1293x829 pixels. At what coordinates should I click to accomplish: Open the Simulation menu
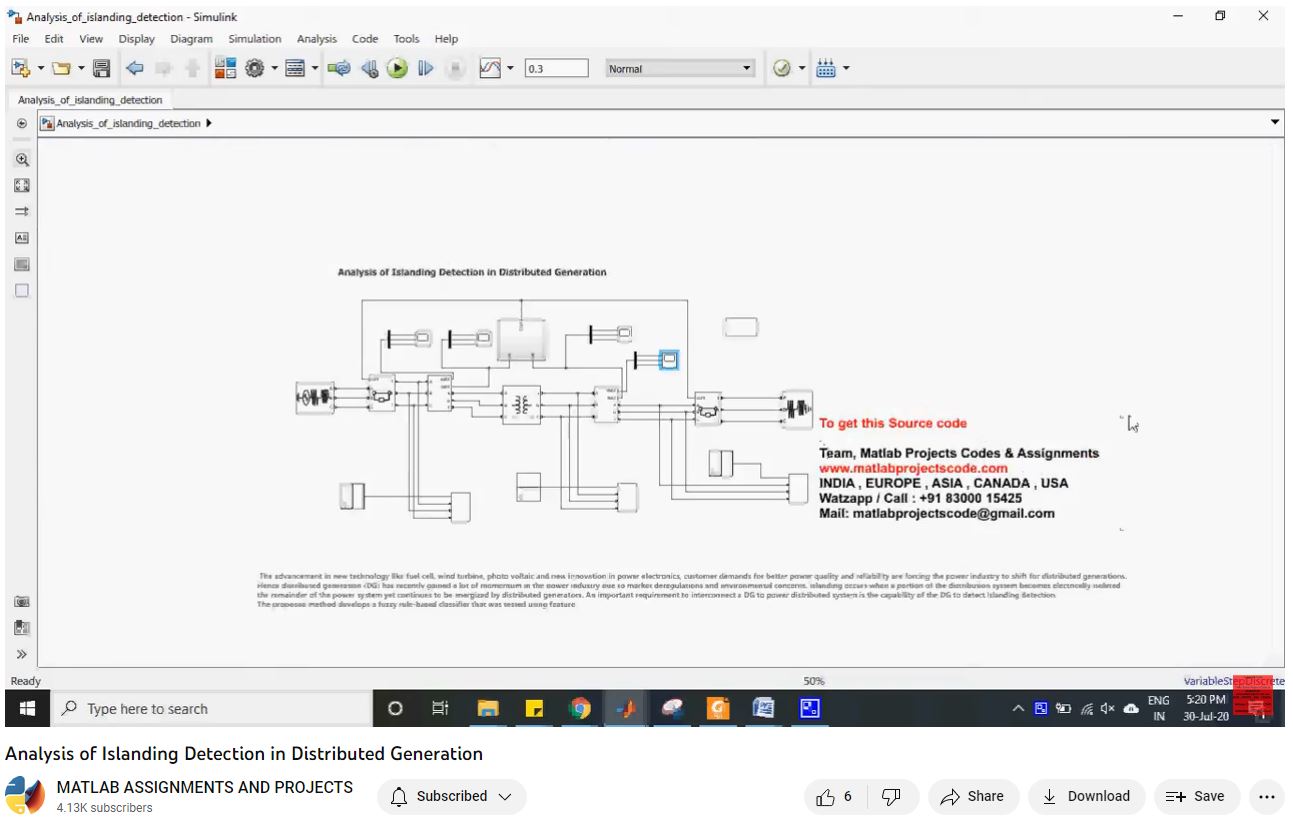click(255, 39)
